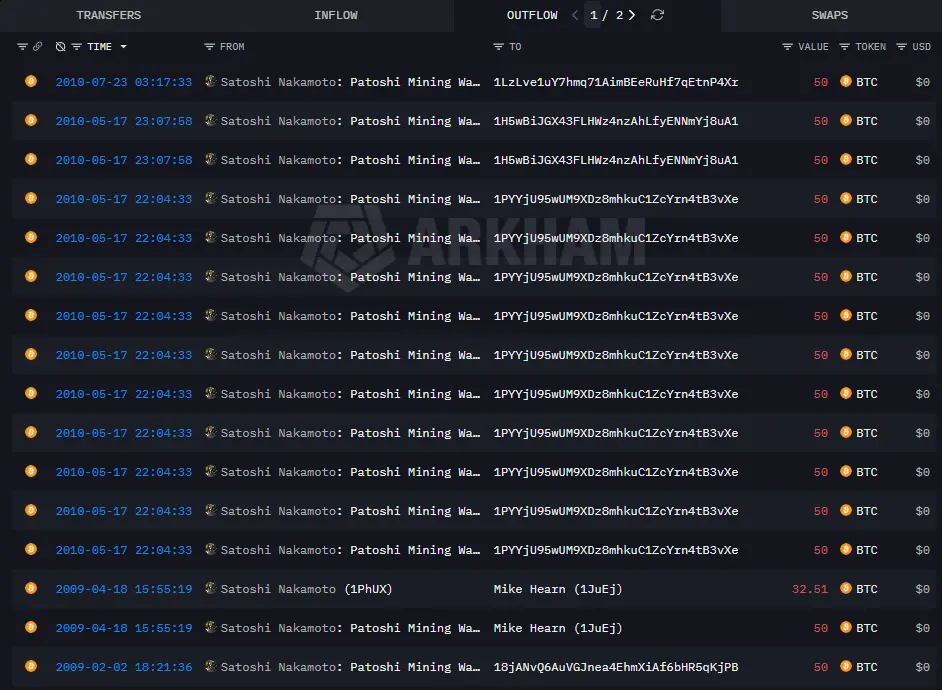Click Satoshi avatar icon on 2009-02-02 row

(x=210, y=665)
